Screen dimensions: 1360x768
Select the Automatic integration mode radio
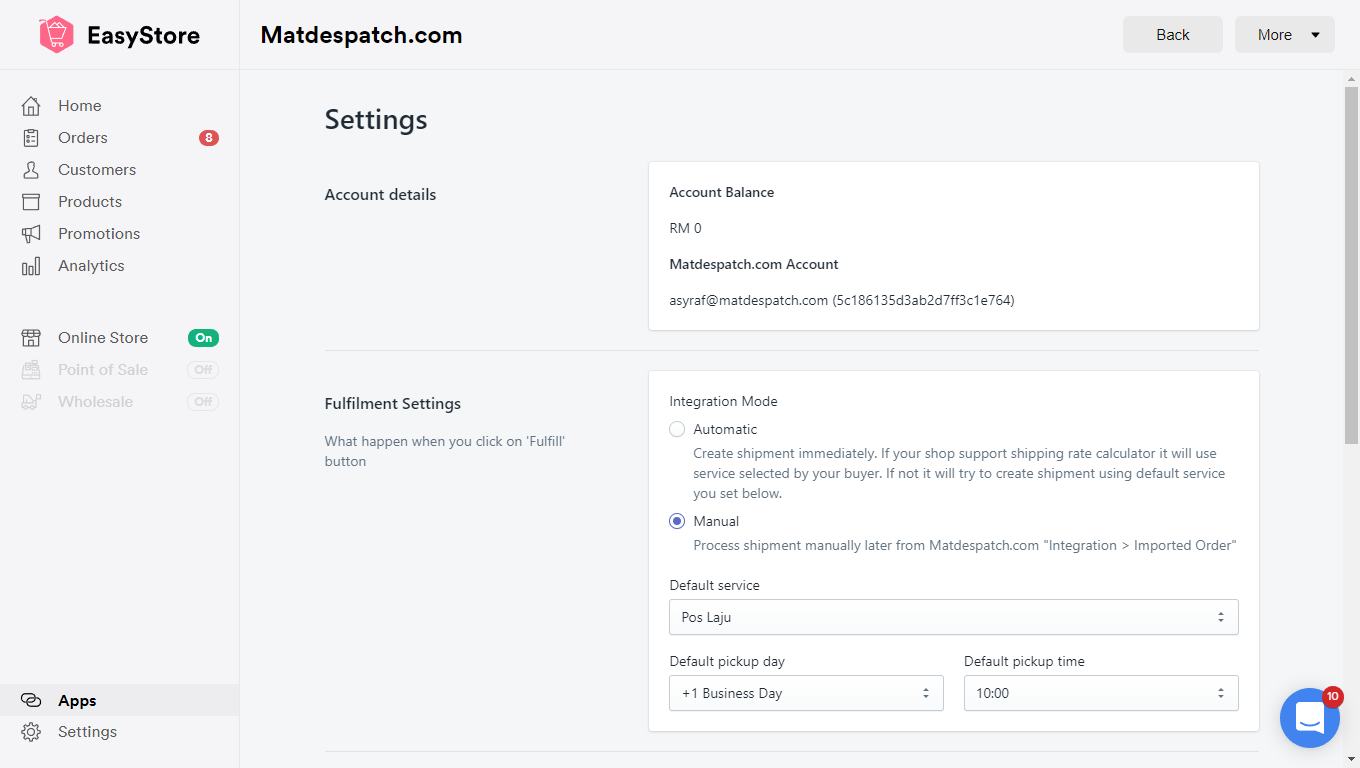(x=677, y=429)
